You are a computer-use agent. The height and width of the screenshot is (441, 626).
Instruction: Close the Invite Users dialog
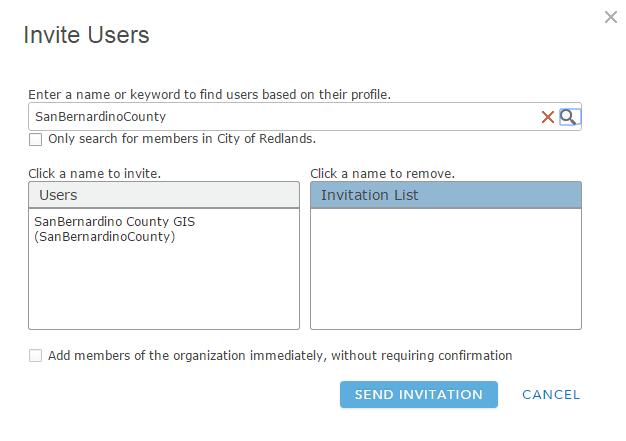[611, 17]
